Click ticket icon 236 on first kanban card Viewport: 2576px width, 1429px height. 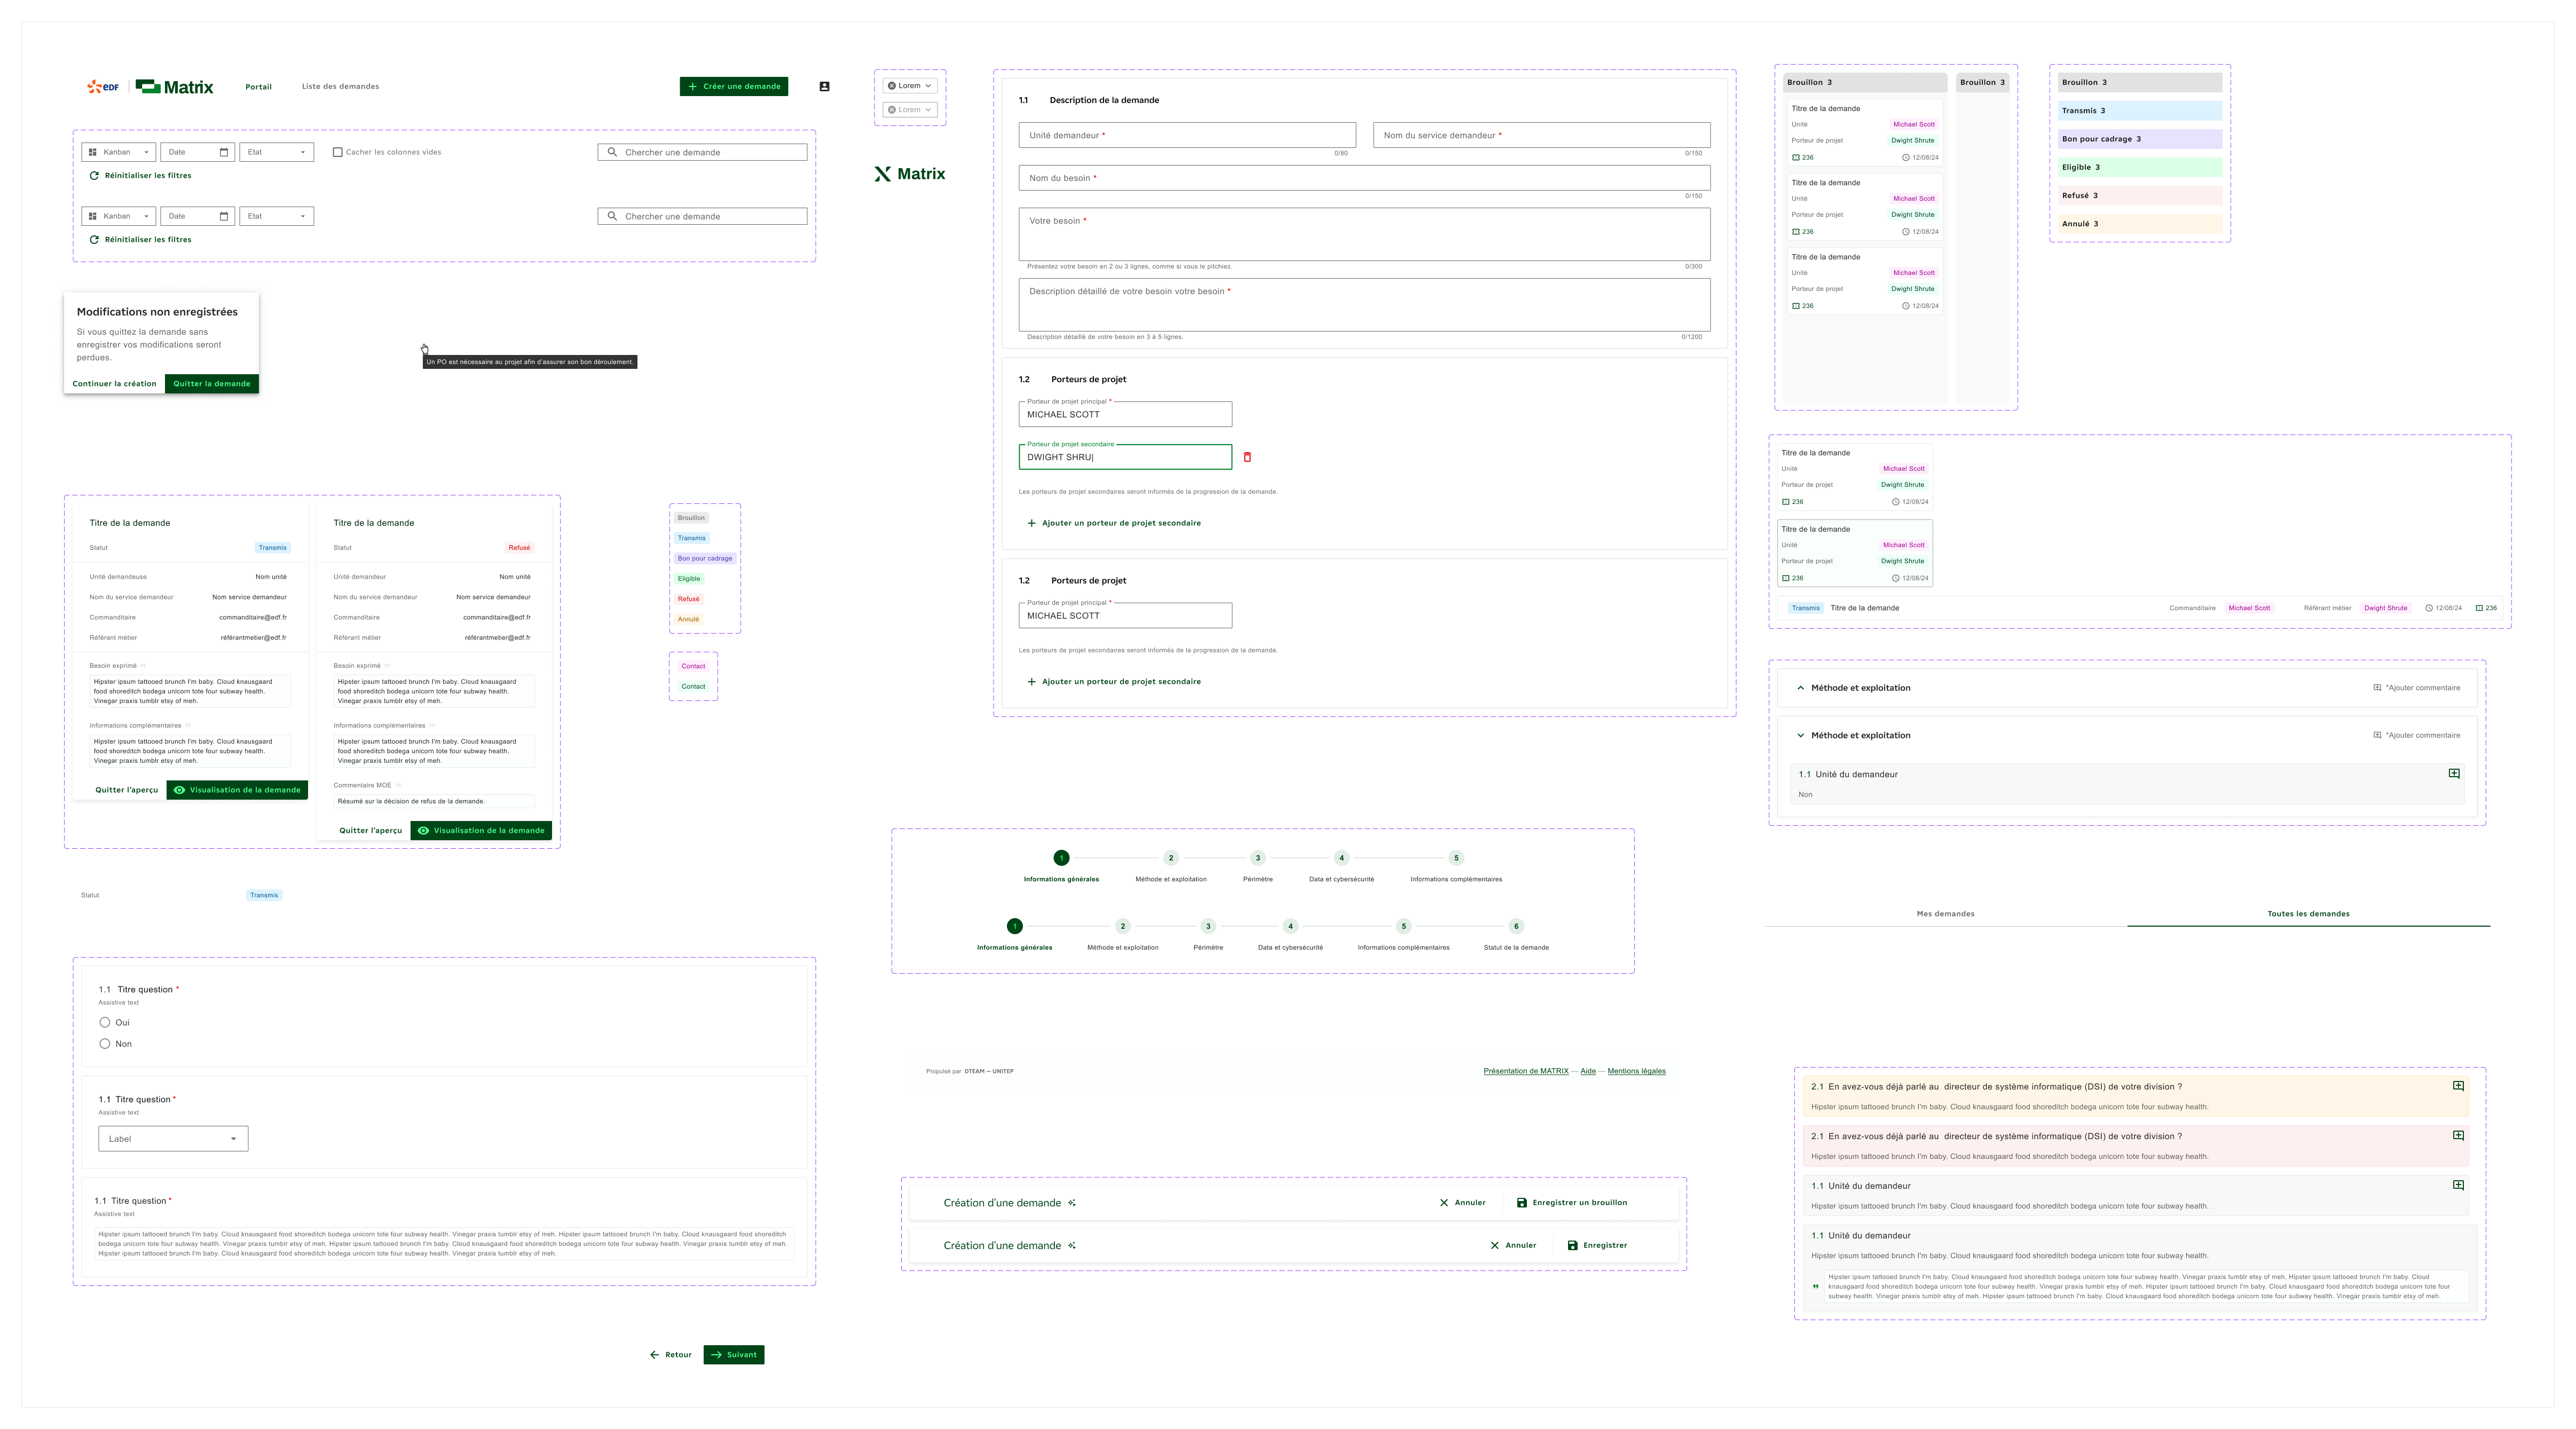(x=1796, y=158)
